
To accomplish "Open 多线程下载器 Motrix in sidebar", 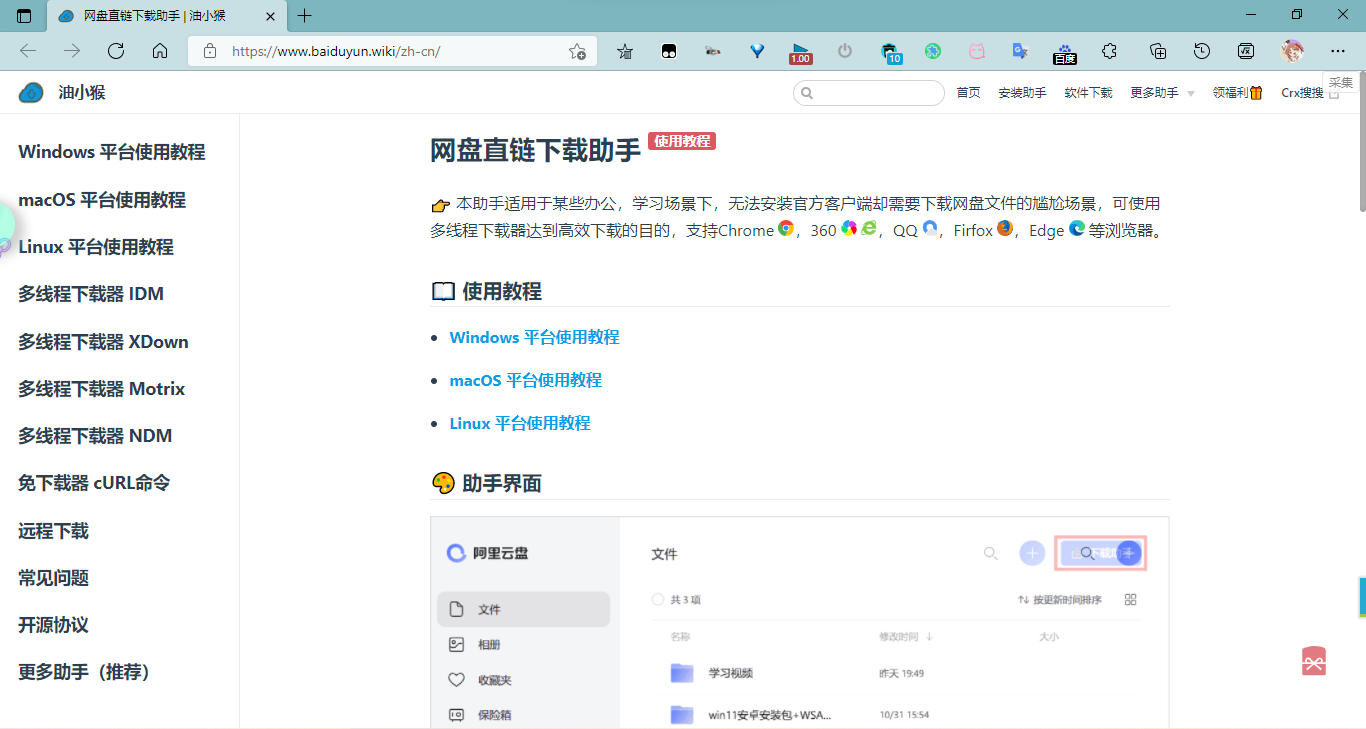I will point(102,389).
